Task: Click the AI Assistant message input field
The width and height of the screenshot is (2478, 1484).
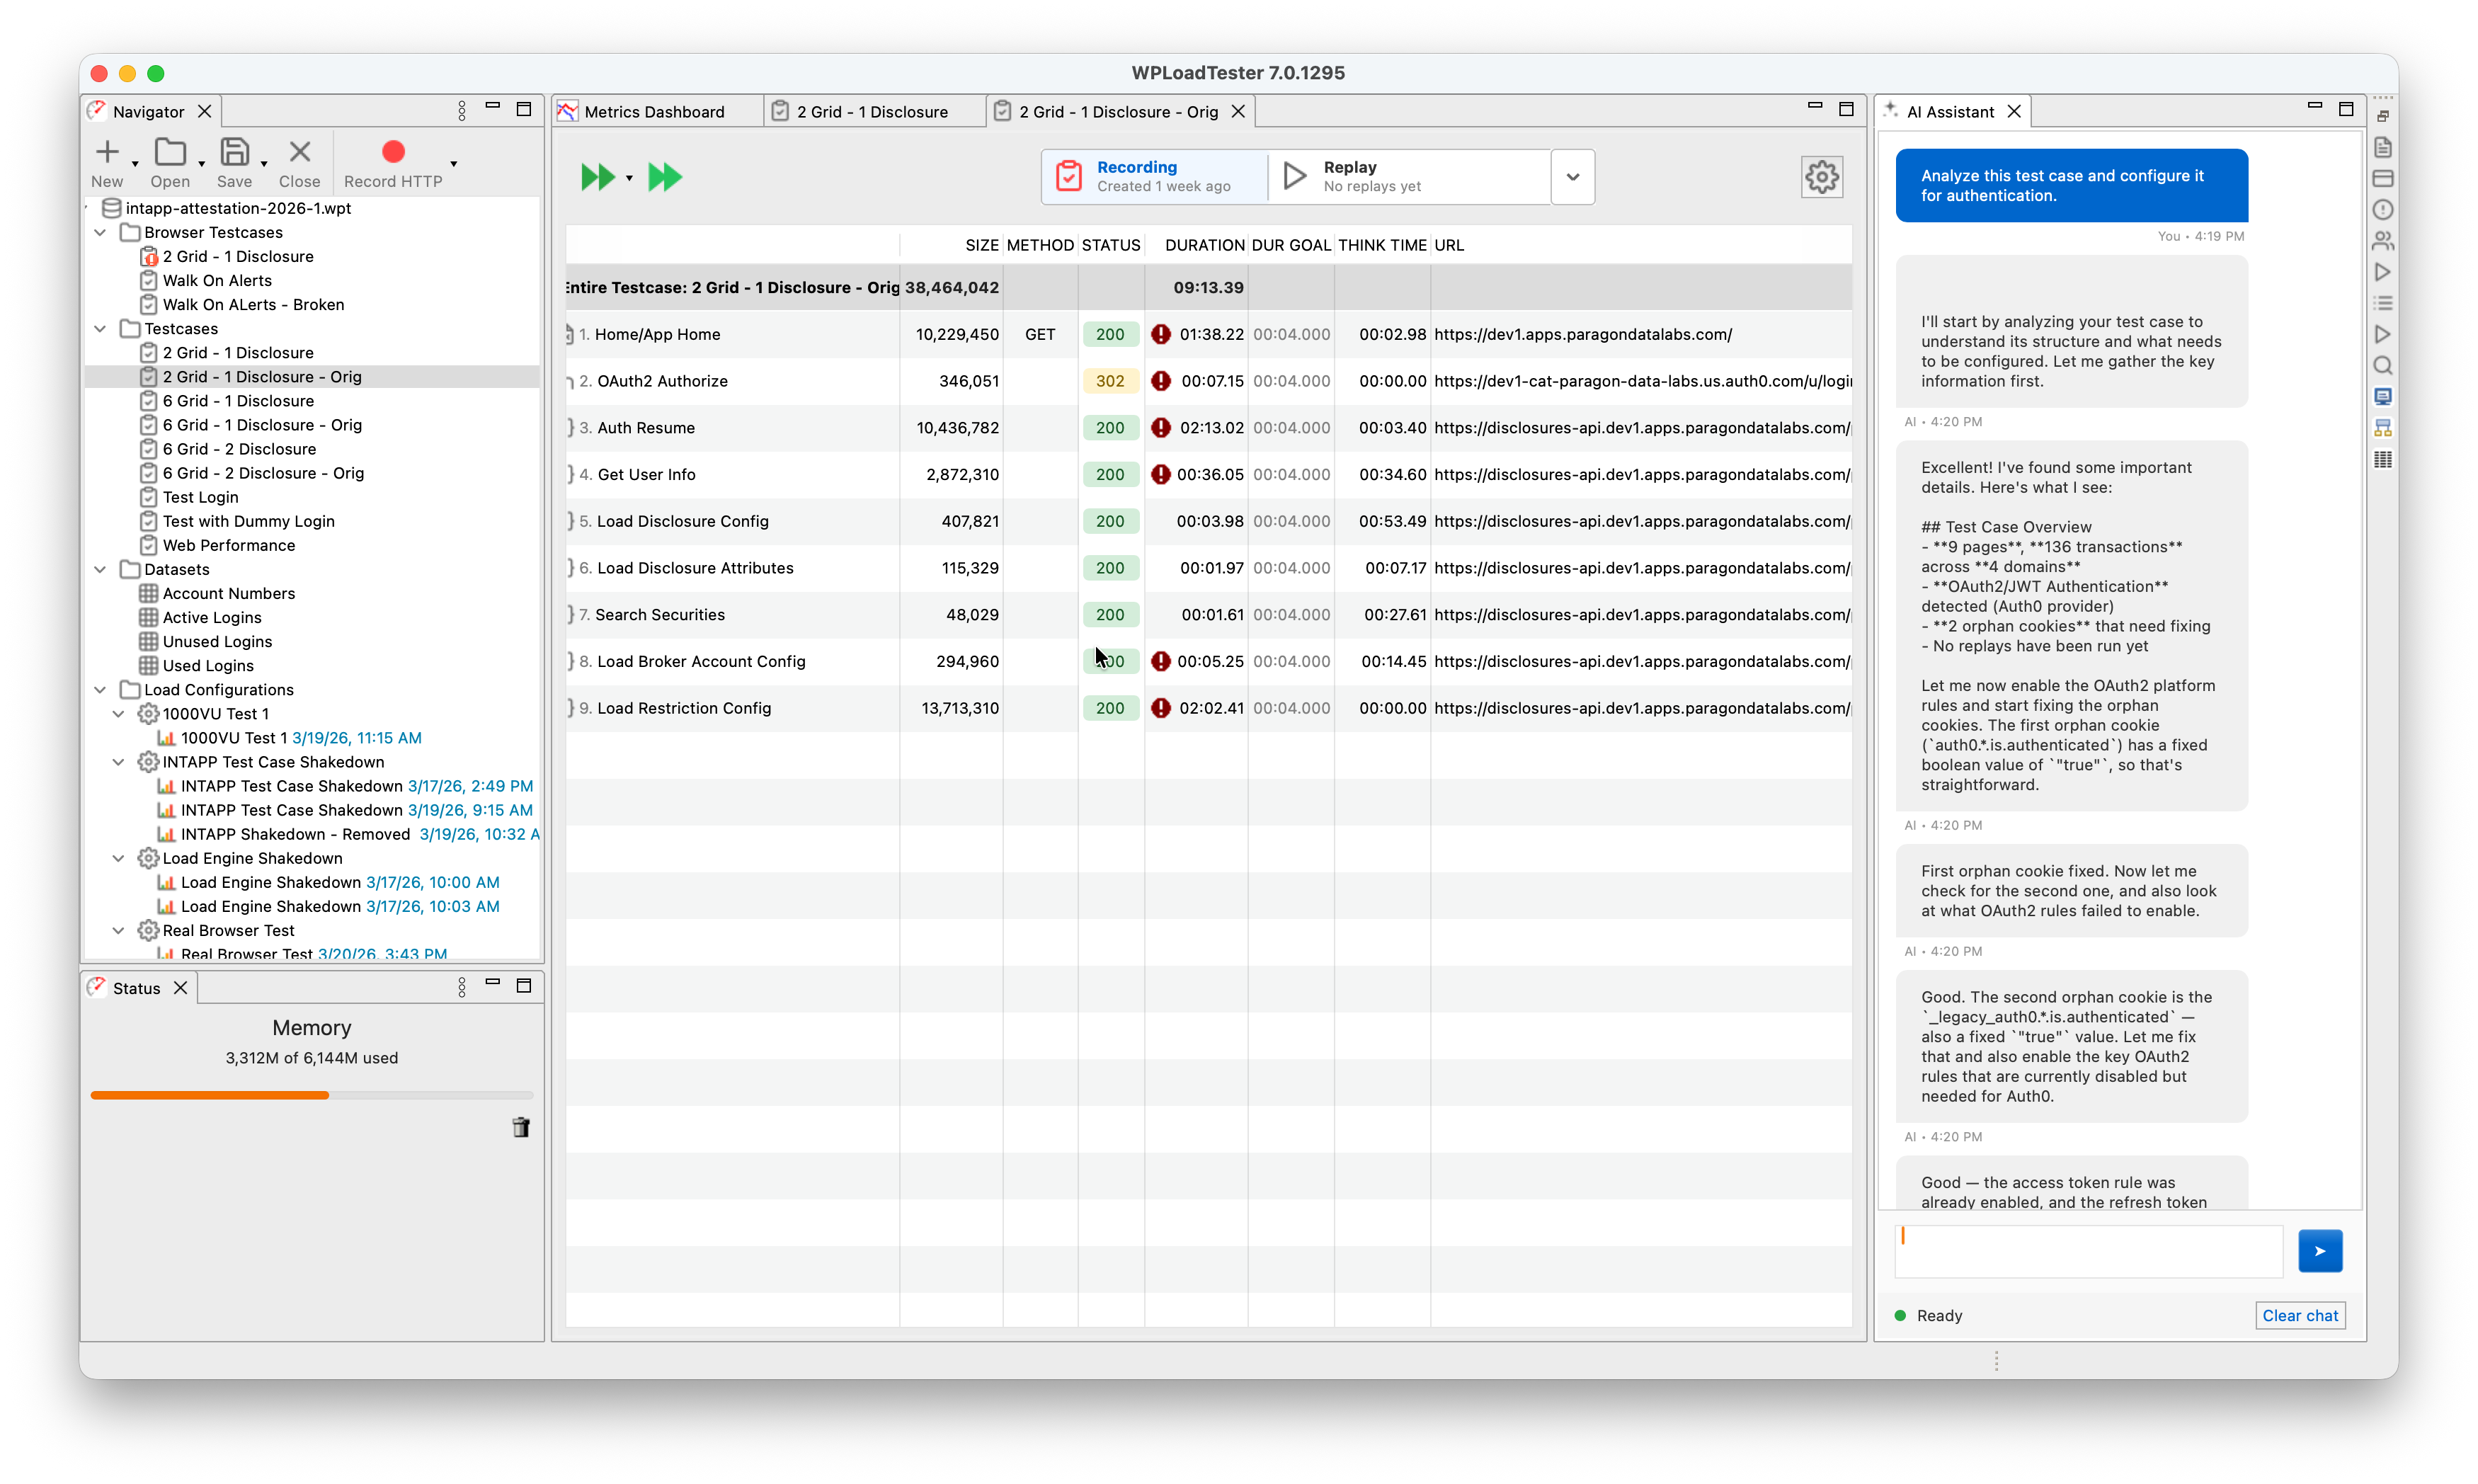Action: tap(2086, 1251)
